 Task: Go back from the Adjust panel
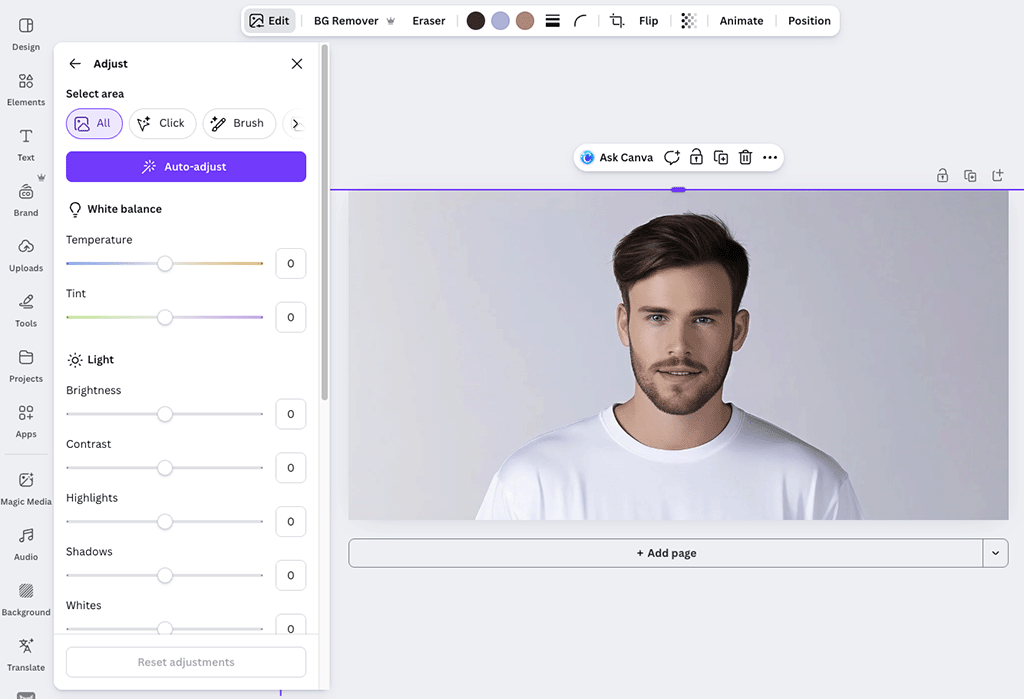click(x=75, y=63)
